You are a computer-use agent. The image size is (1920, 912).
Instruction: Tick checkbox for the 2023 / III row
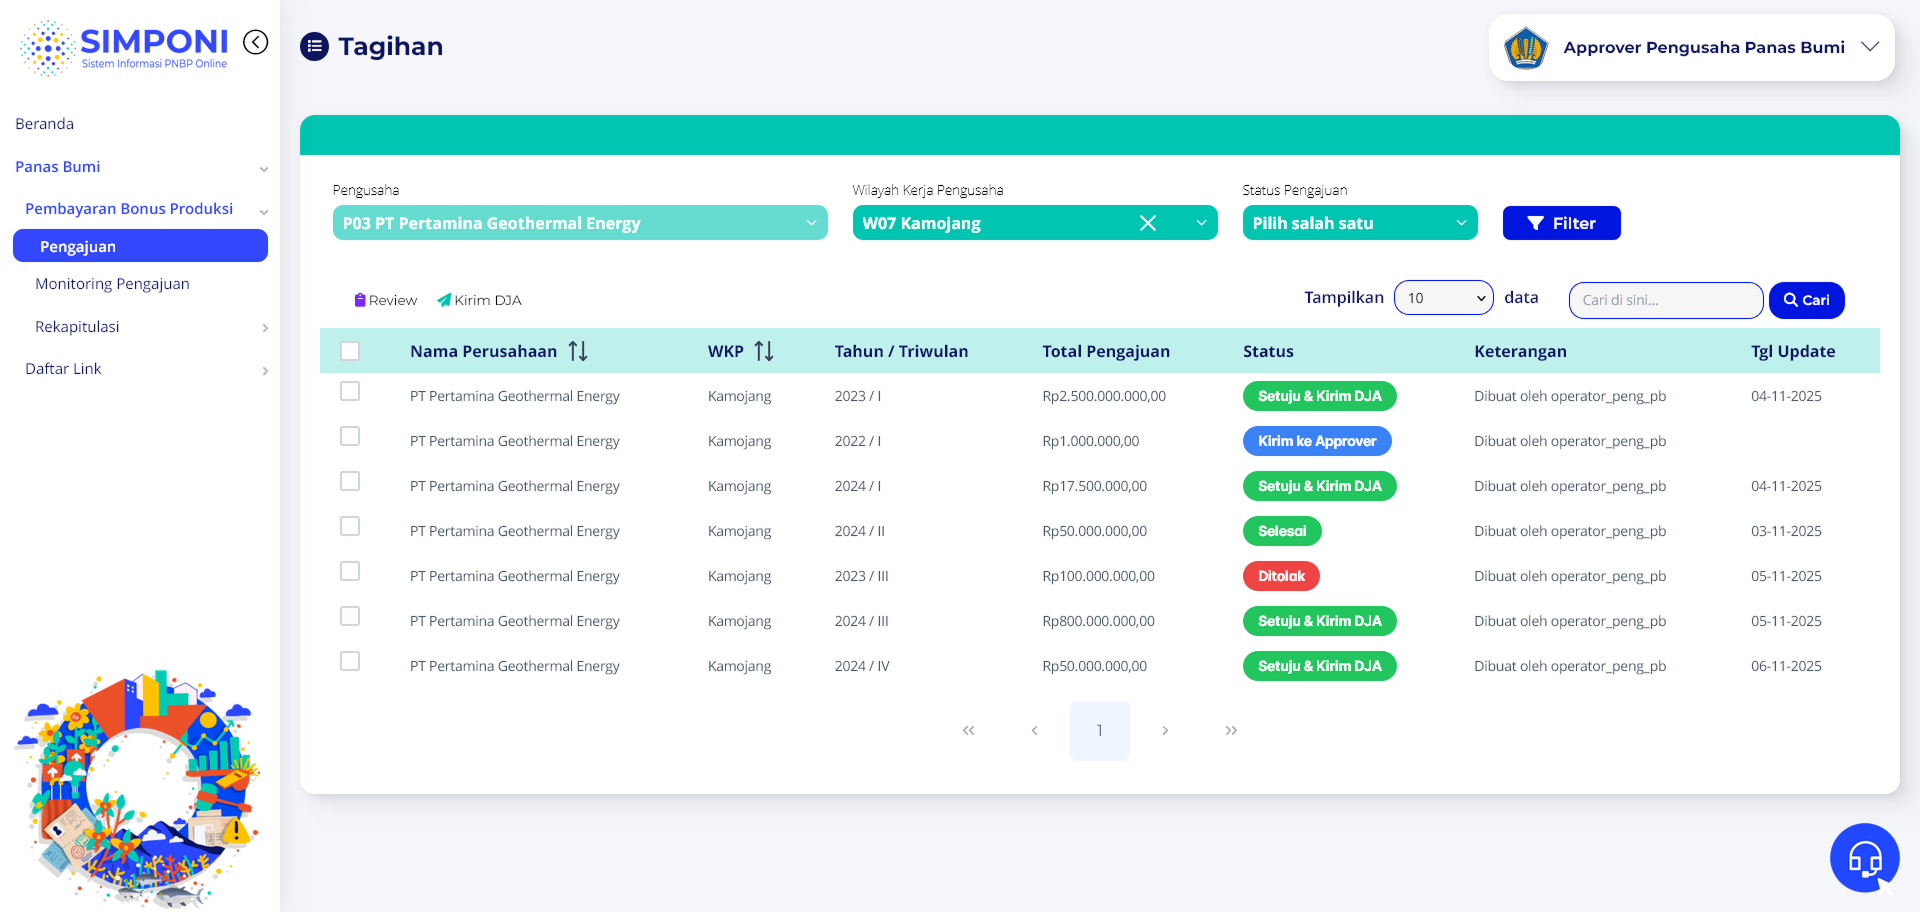(350, 571)
